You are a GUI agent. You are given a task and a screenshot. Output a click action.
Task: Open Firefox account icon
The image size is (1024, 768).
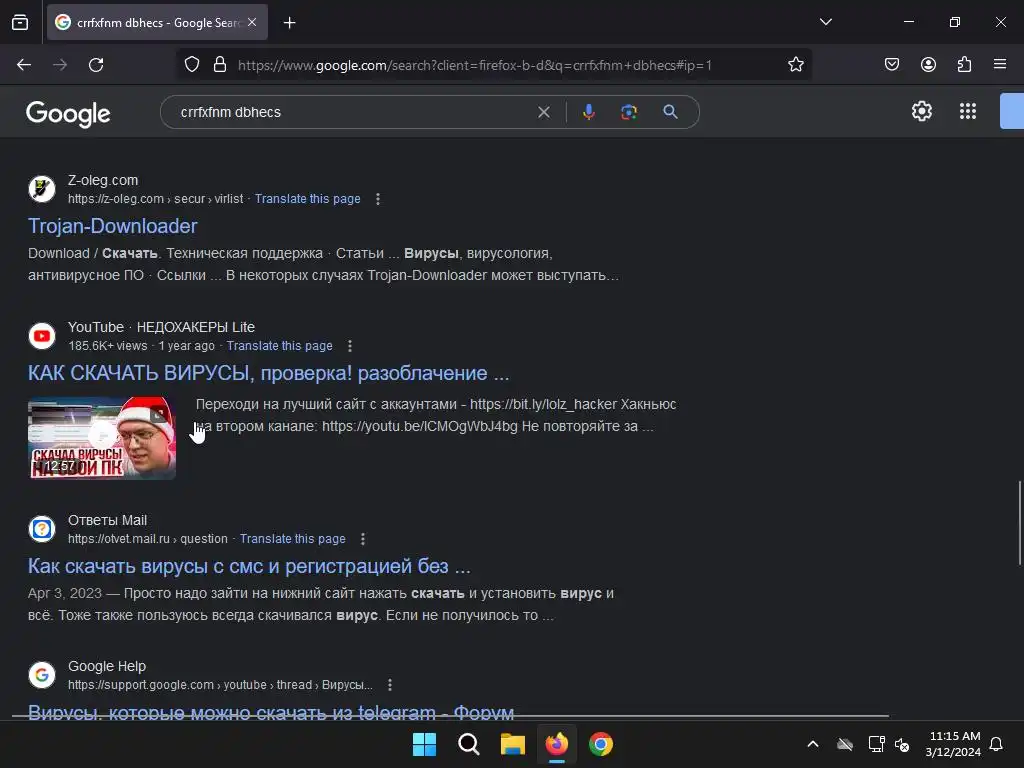tap(928, 65)
